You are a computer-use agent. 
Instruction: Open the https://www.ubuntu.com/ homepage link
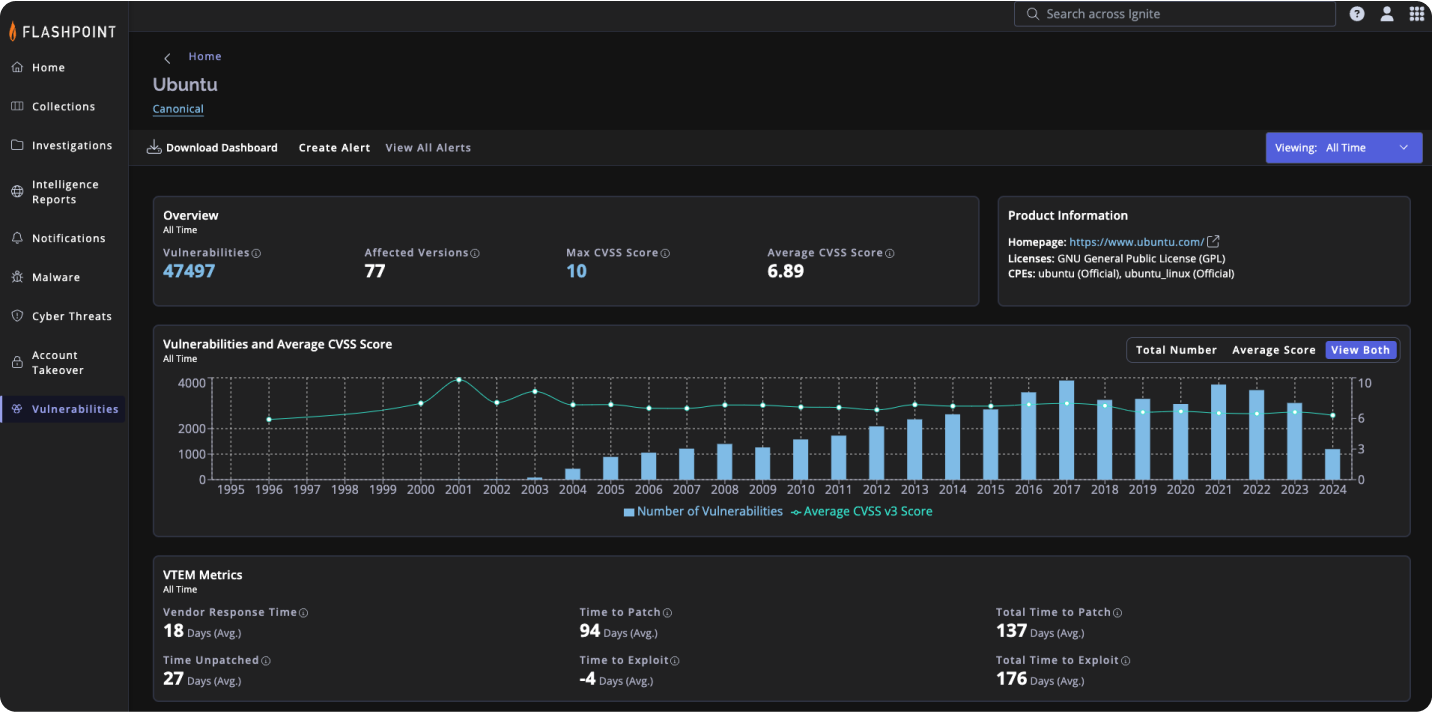click(x=1136, y=242)
